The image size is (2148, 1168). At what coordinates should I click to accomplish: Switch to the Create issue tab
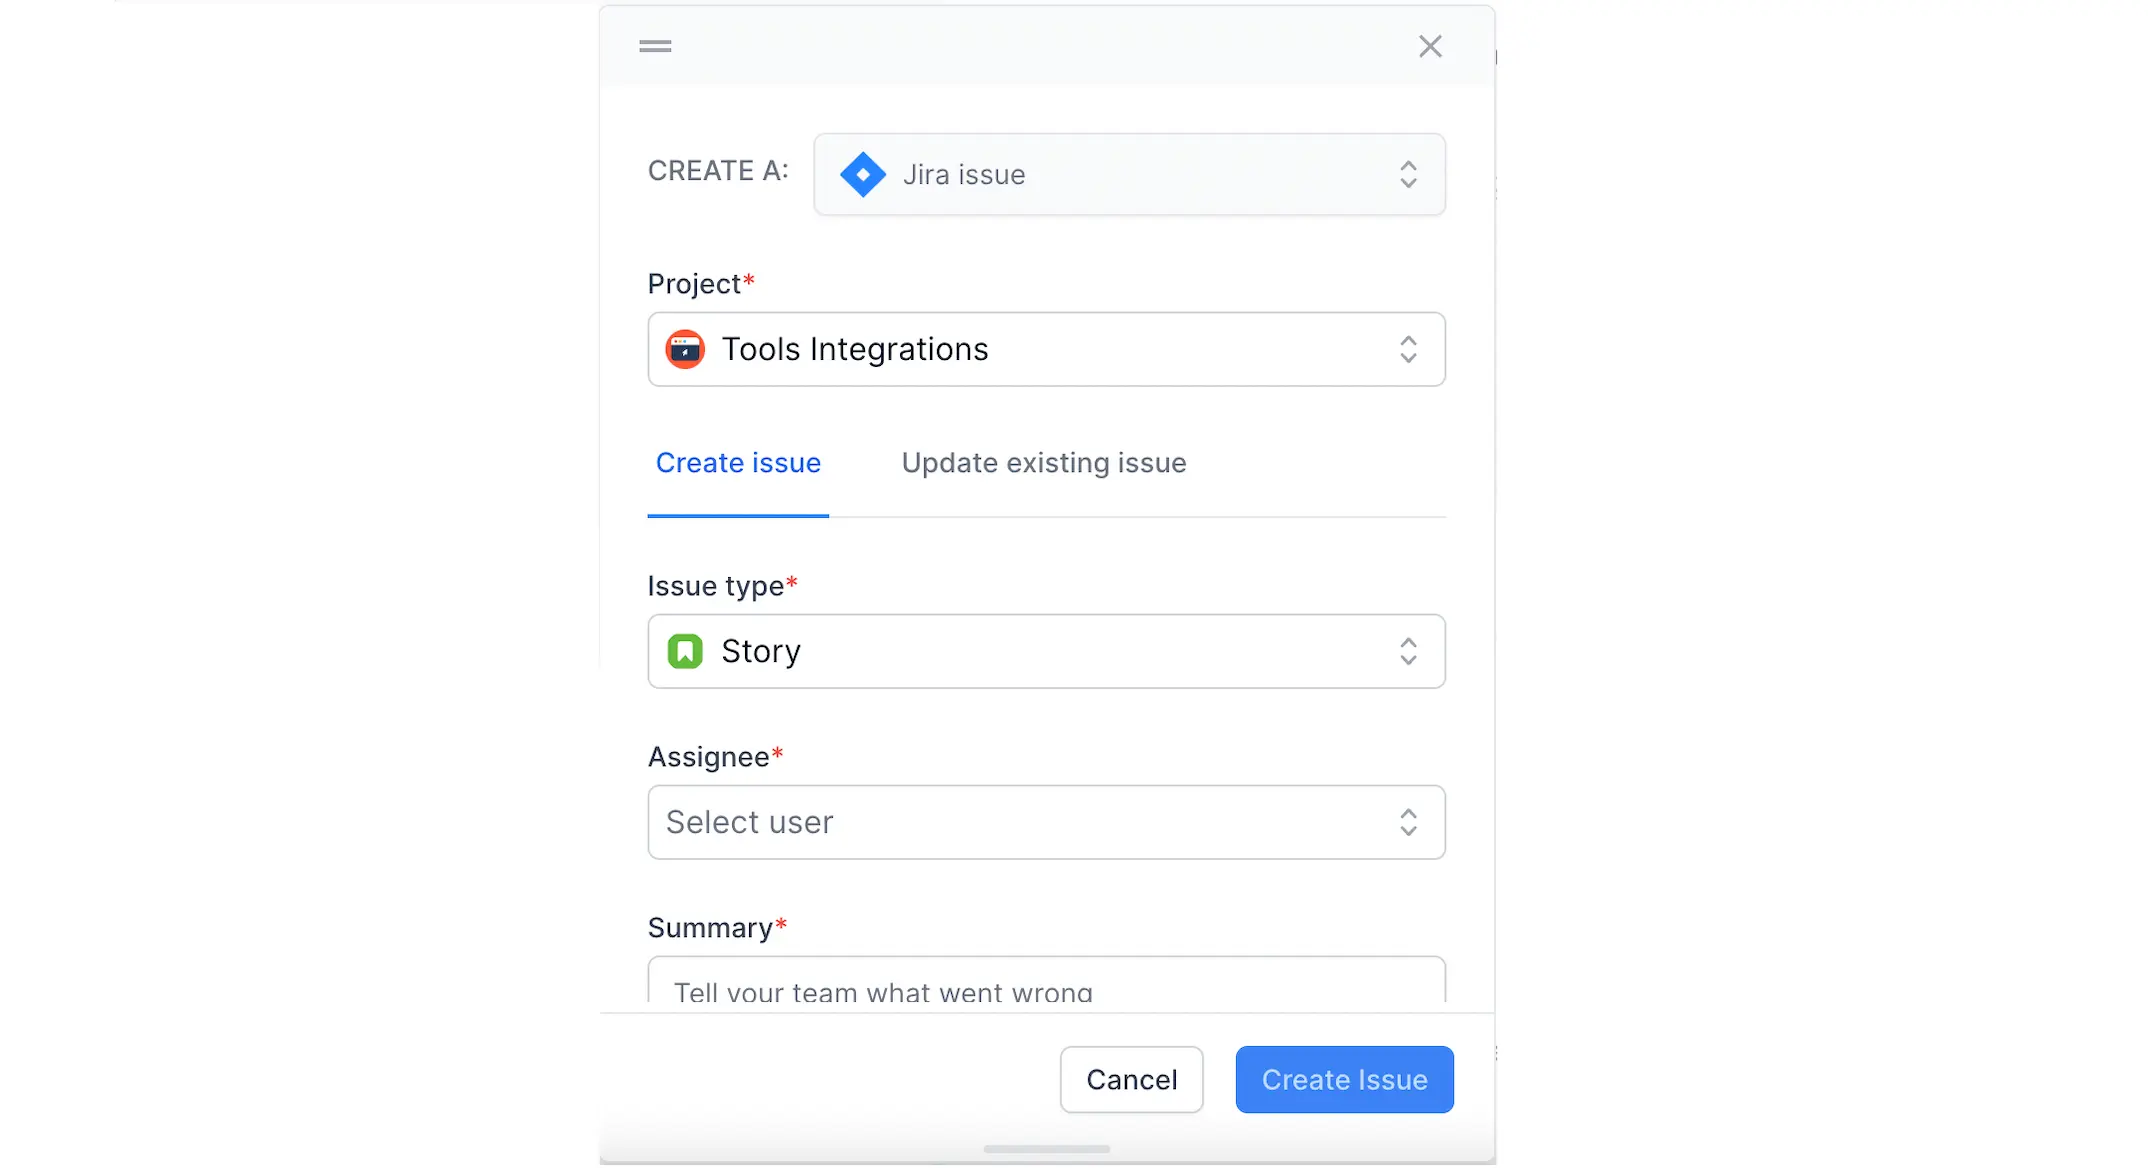point(738,463)
